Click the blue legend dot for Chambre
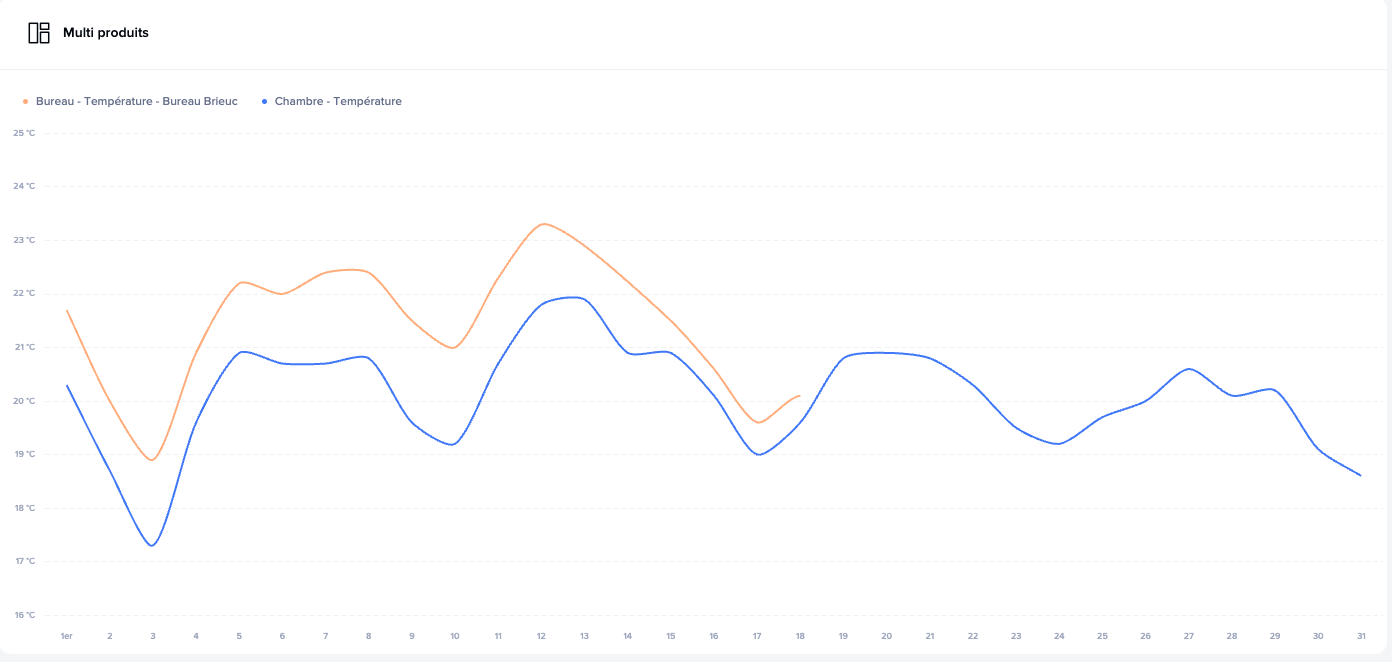The image size is (1392, 662). 265,101
